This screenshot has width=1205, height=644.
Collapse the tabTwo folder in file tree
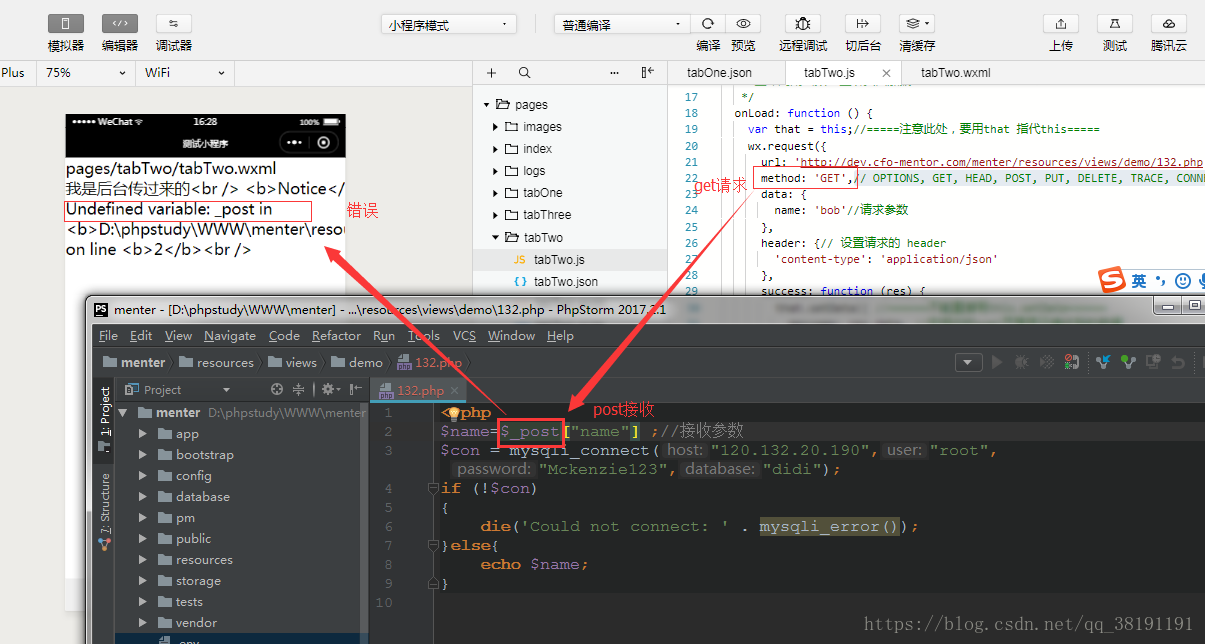(495, 237)
